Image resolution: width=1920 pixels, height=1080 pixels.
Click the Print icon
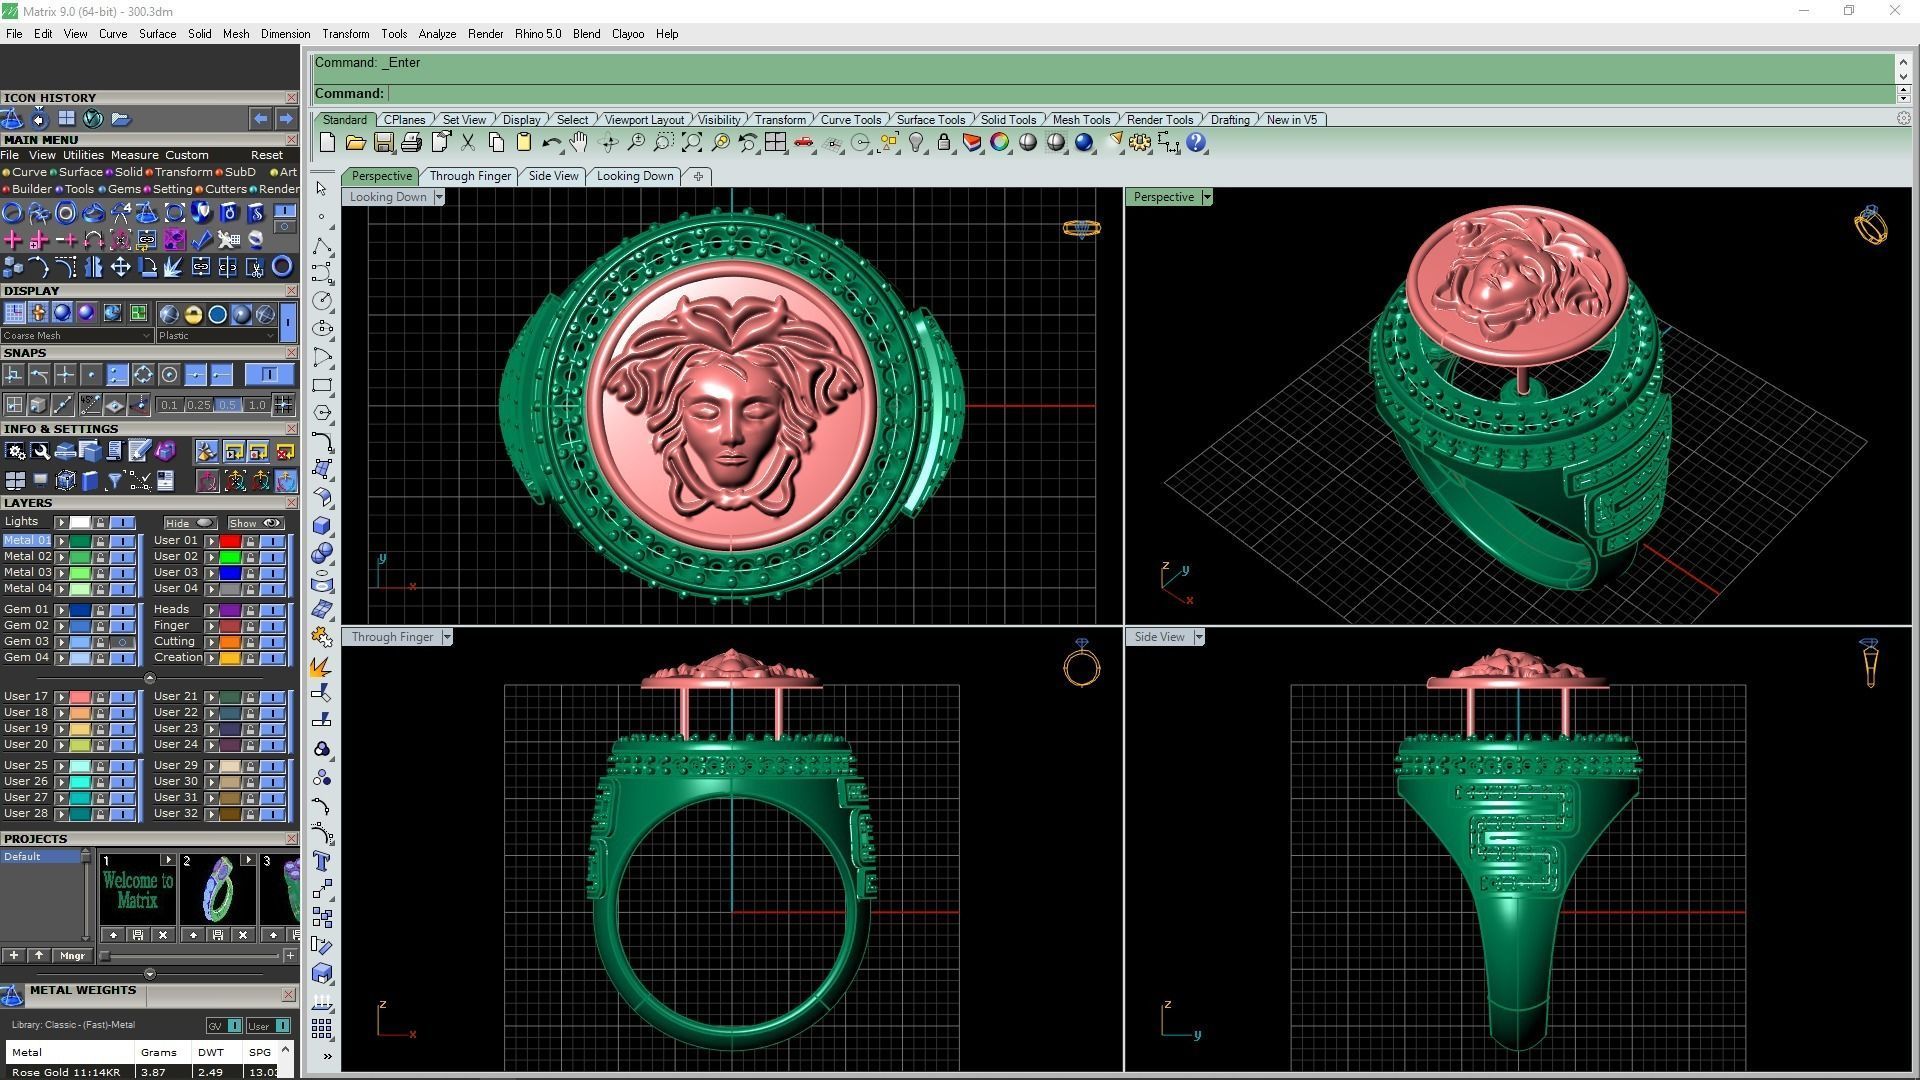411,143
